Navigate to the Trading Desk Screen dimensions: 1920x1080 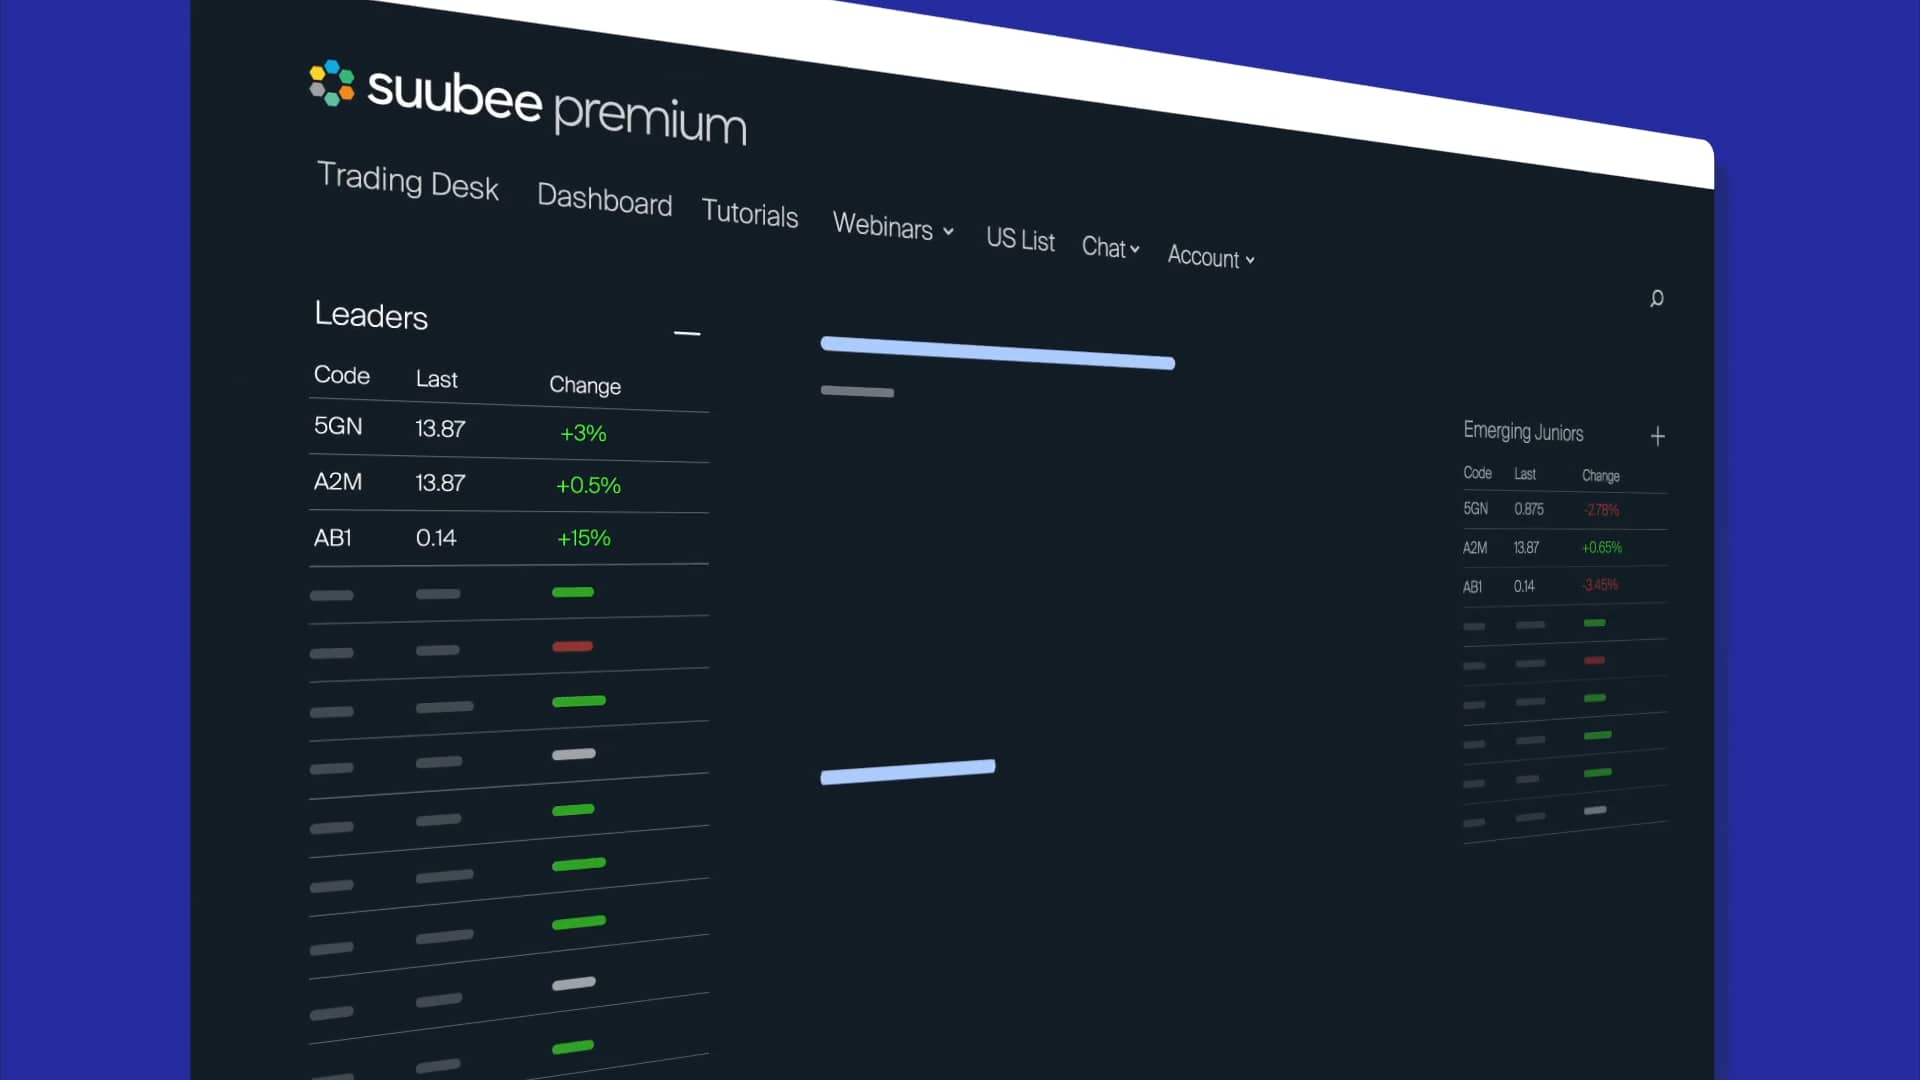[408, 184]
